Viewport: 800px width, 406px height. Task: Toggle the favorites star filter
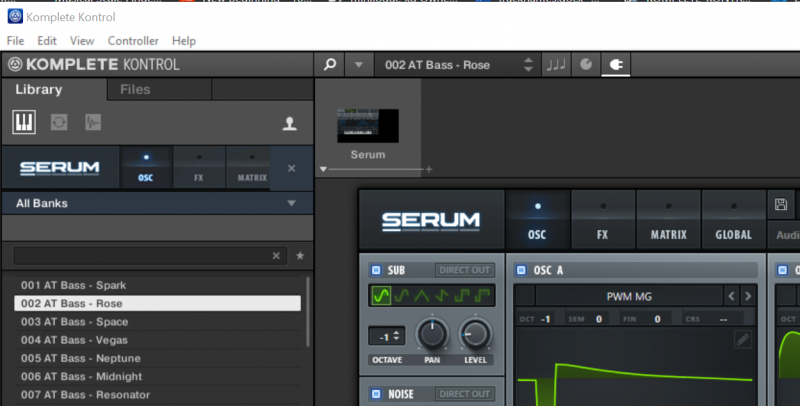[301, 256]
